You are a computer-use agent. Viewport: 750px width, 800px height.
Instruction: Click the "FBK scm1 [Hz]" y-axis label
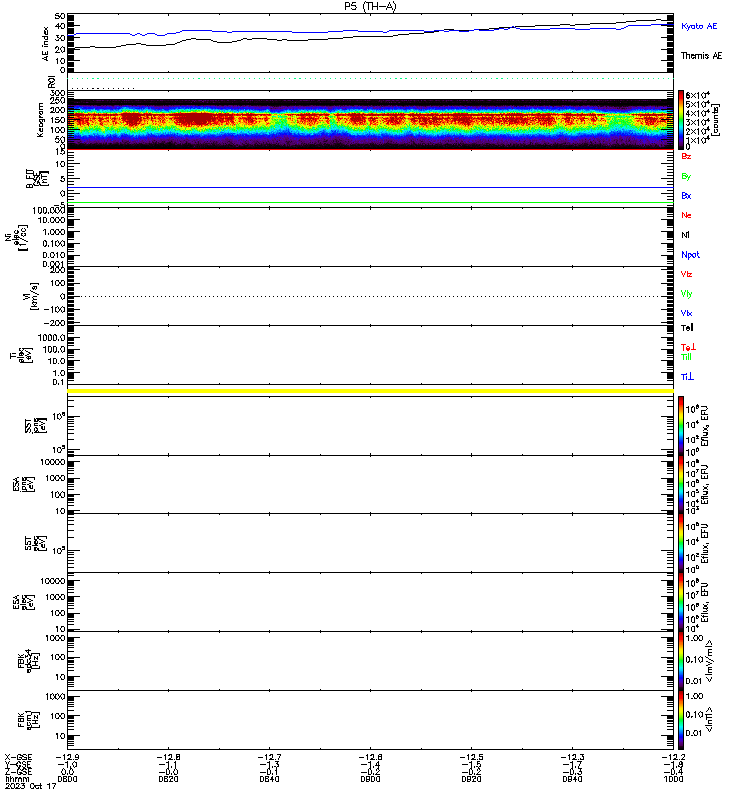[29, 720]
